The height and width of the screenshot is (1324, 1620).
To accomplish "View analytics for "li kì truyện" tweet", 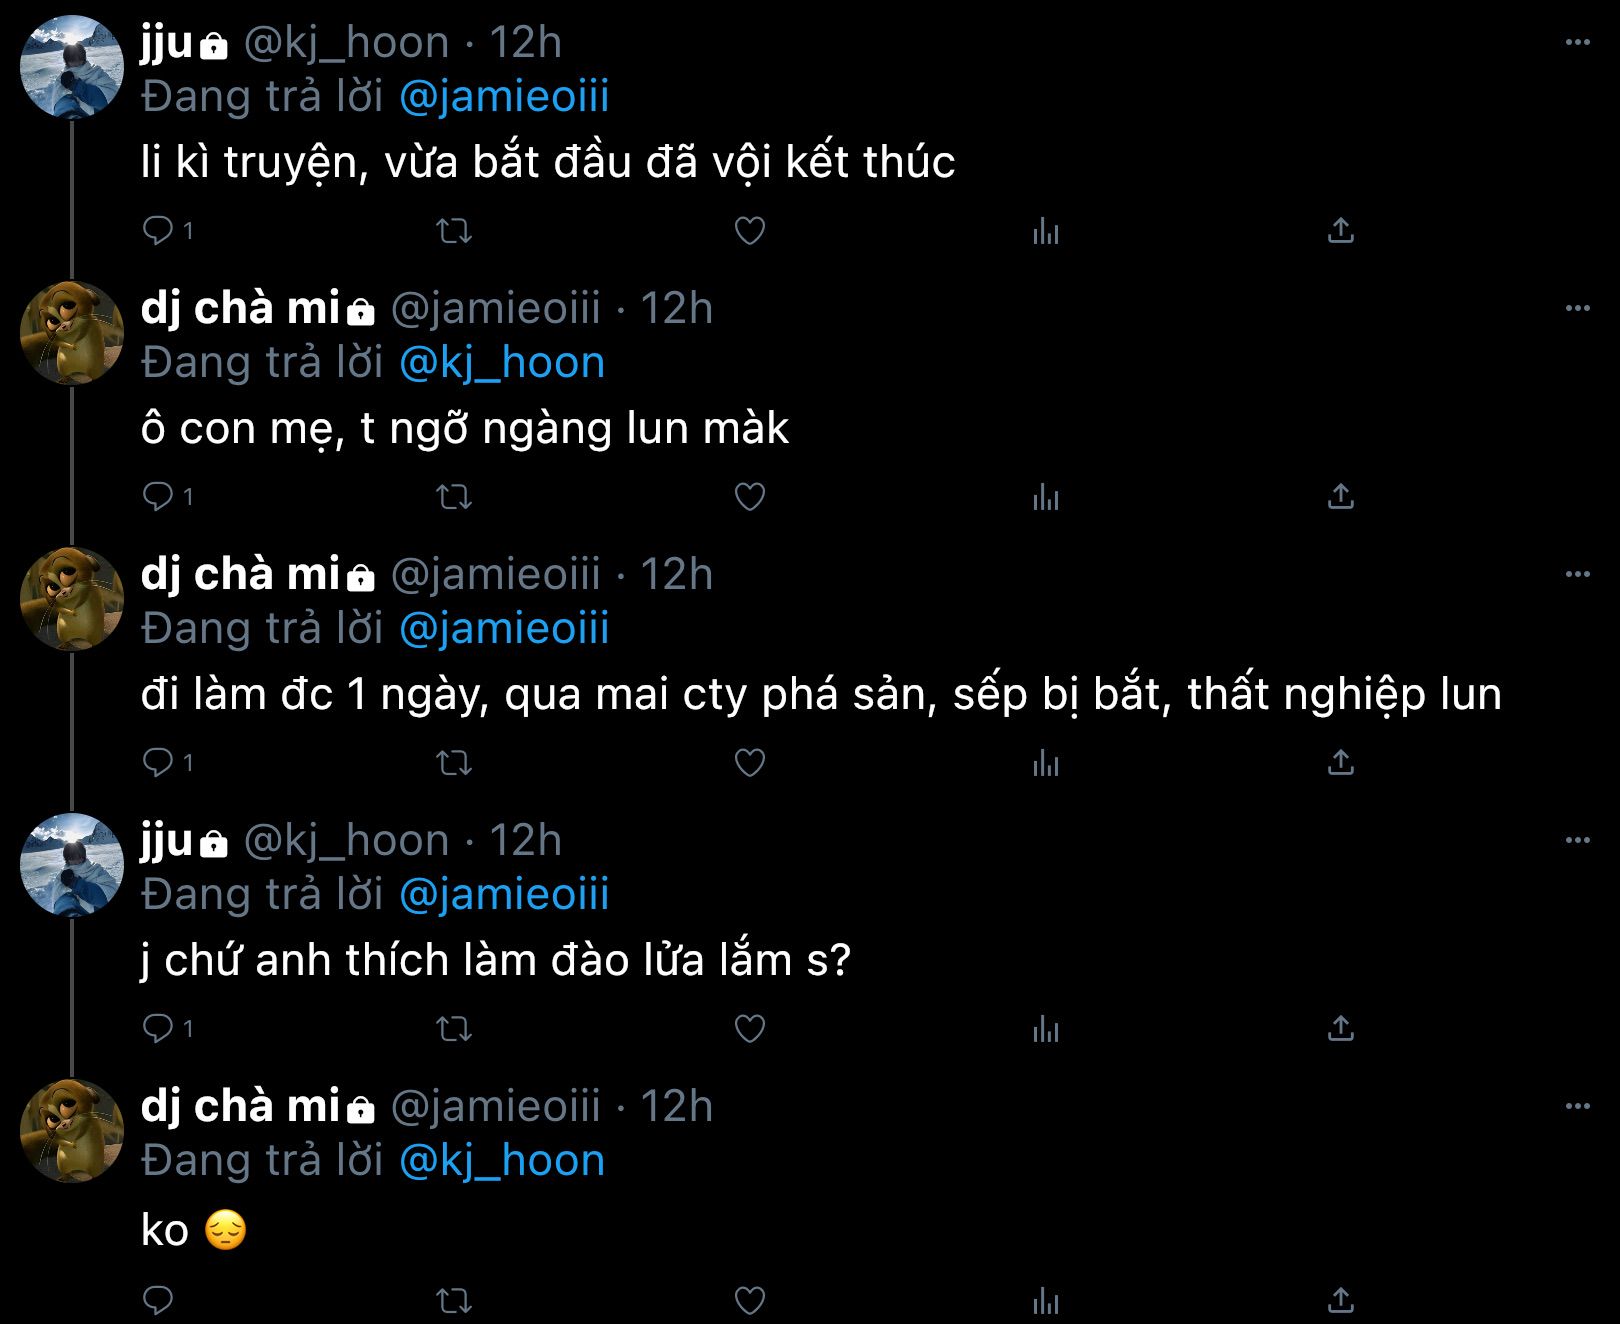I will 1045,231.
